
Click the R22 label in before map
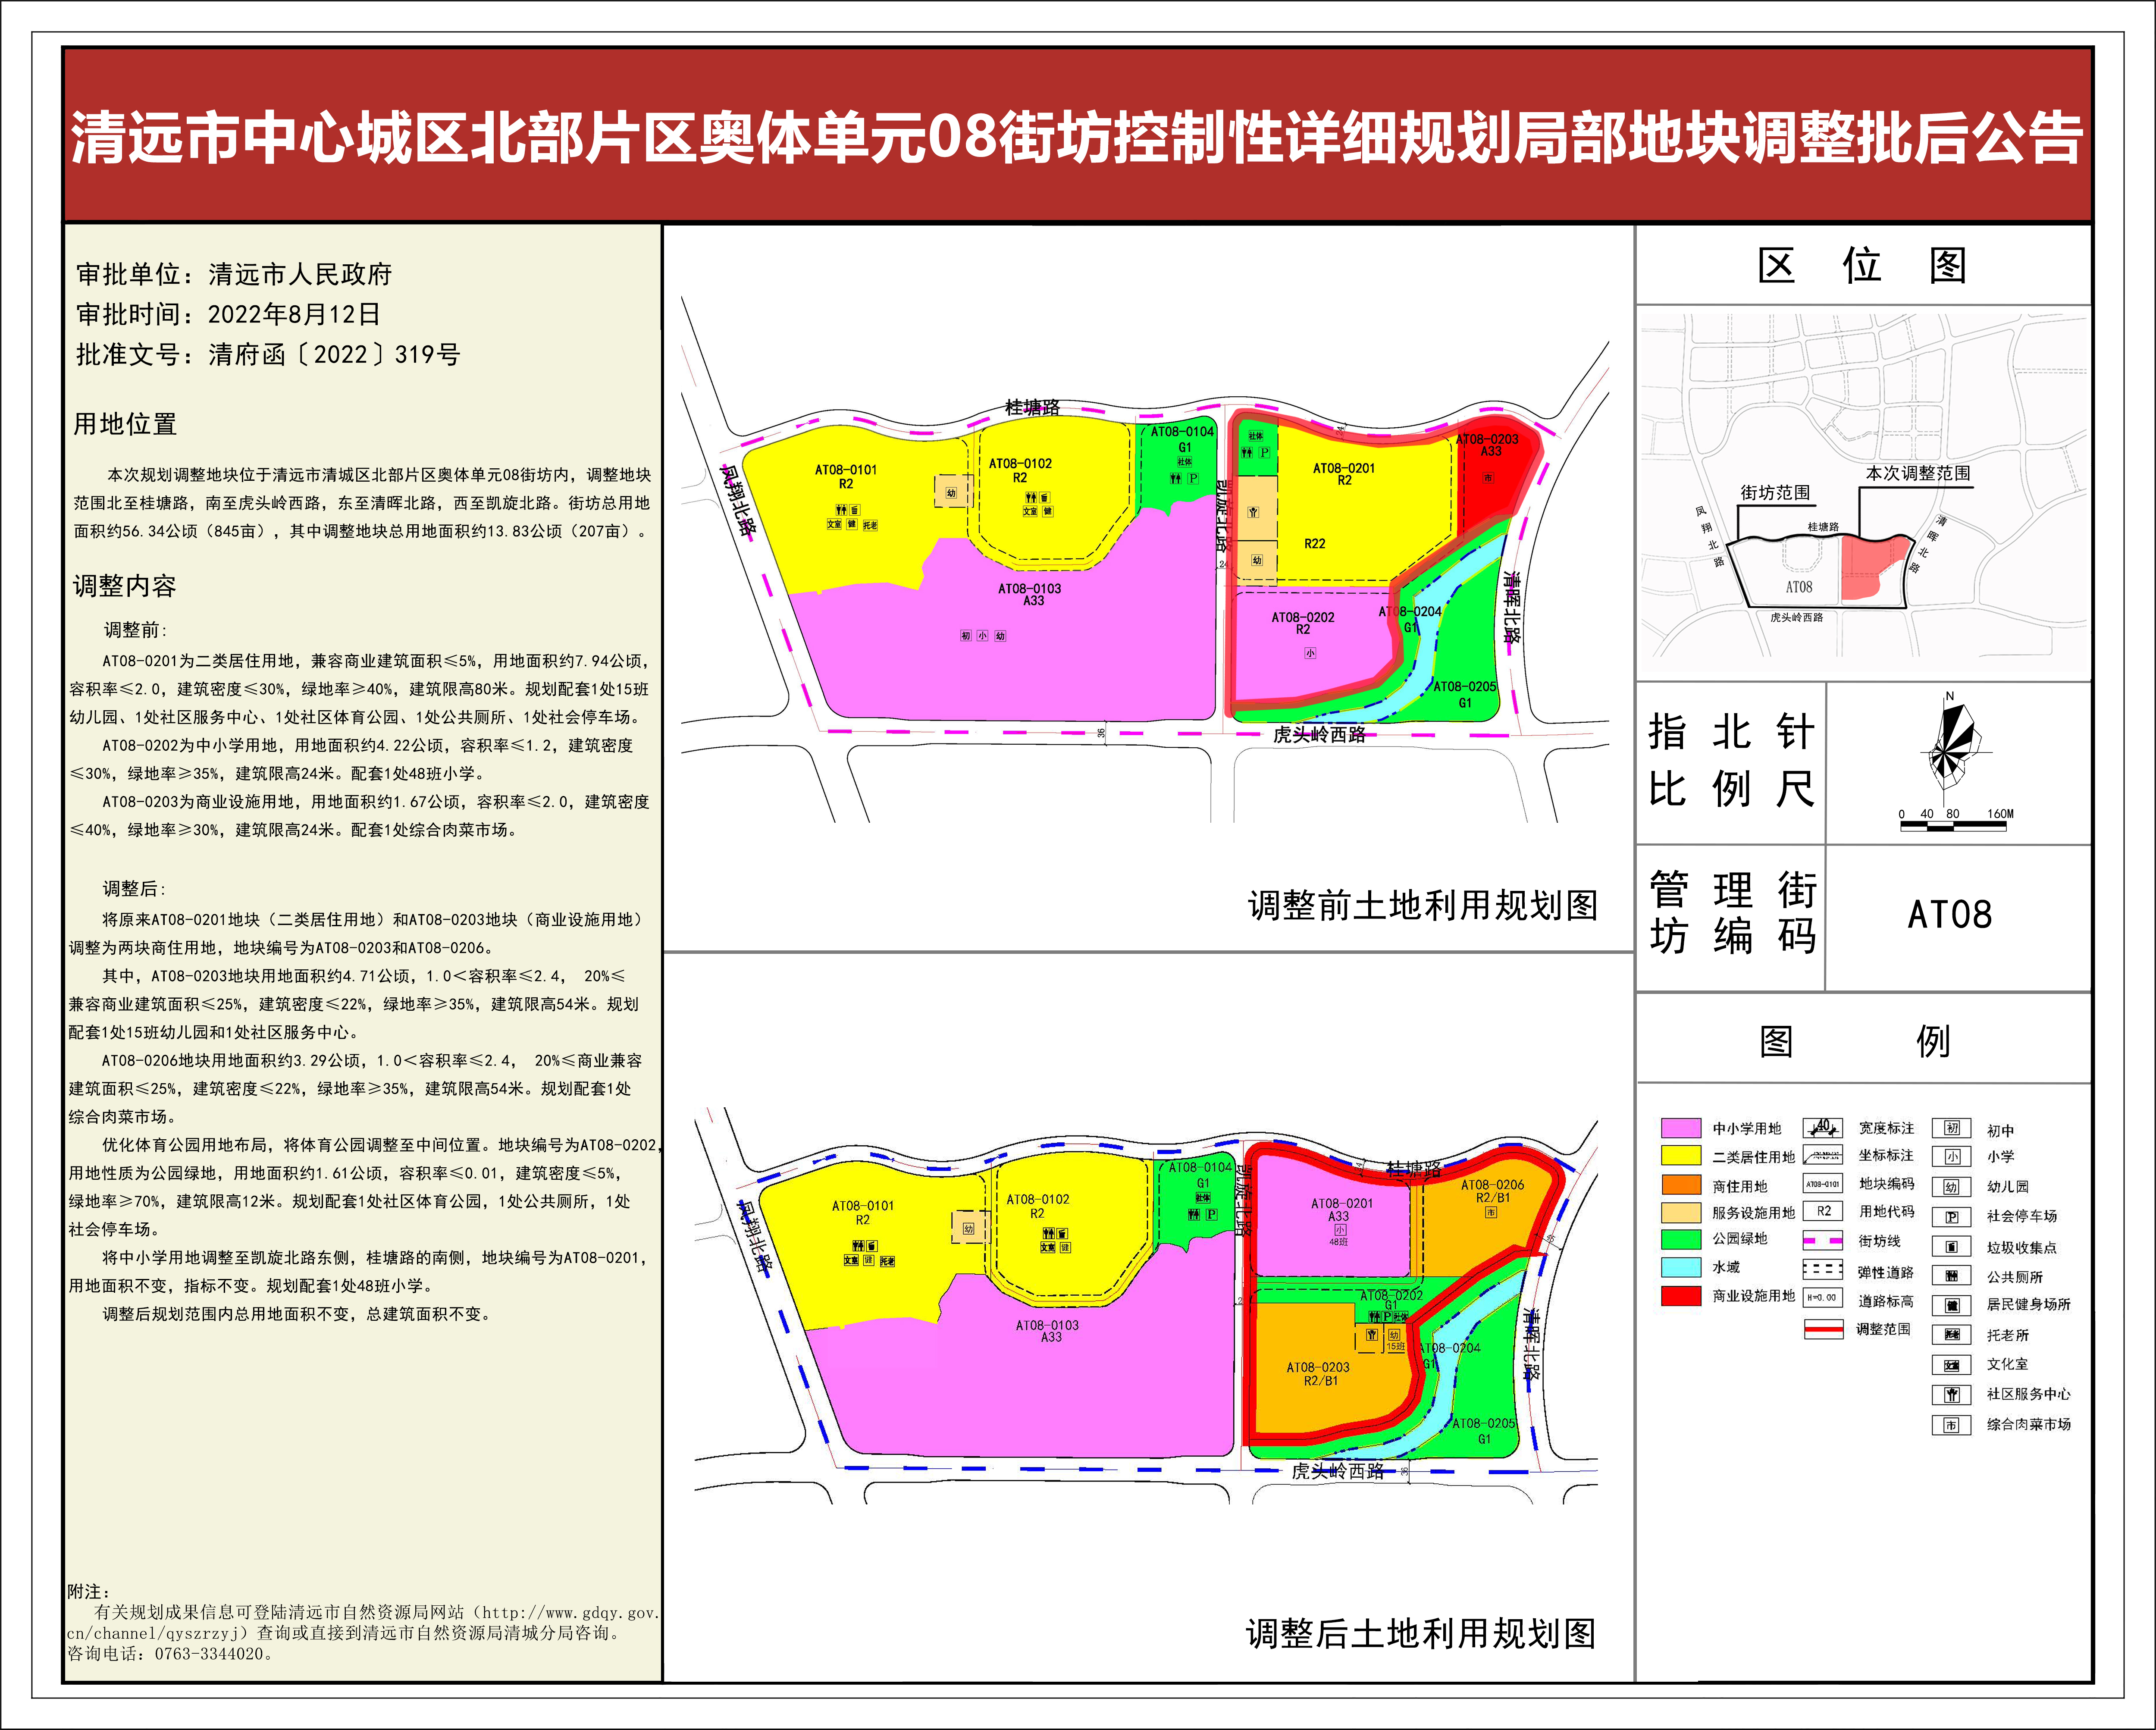[1315, 544]
